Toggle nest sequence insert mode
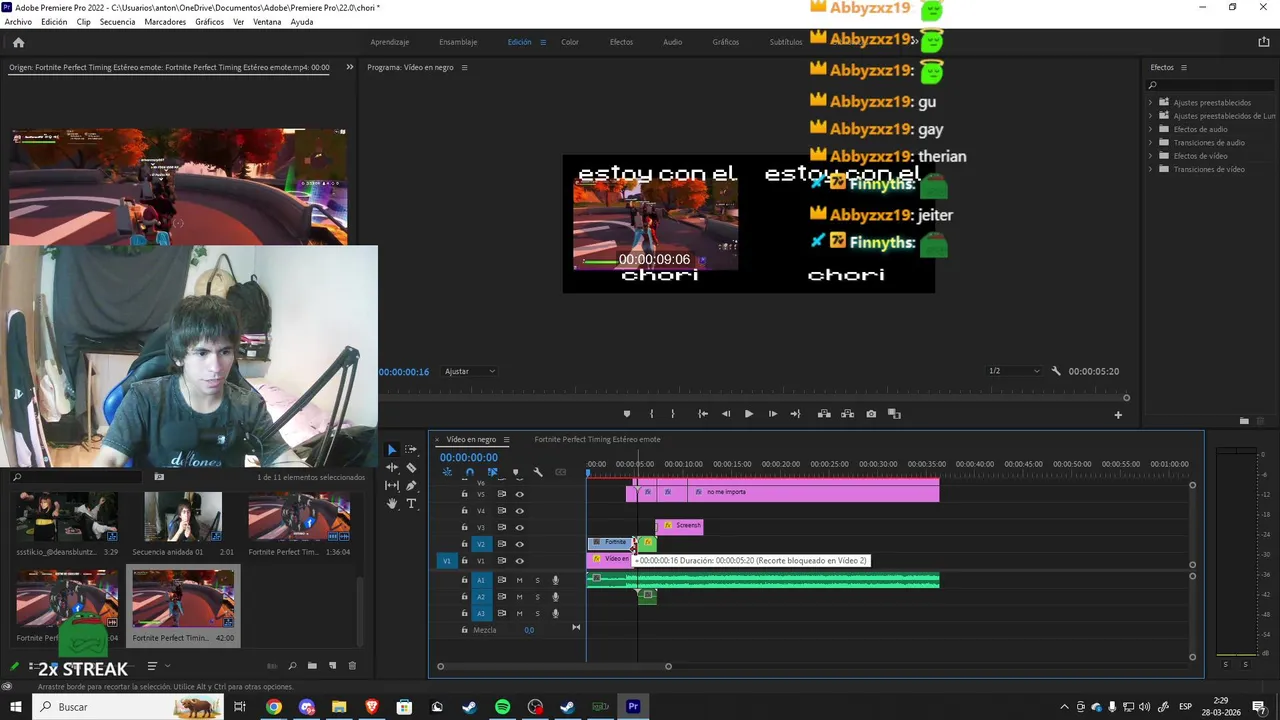 tap(447, 472)
